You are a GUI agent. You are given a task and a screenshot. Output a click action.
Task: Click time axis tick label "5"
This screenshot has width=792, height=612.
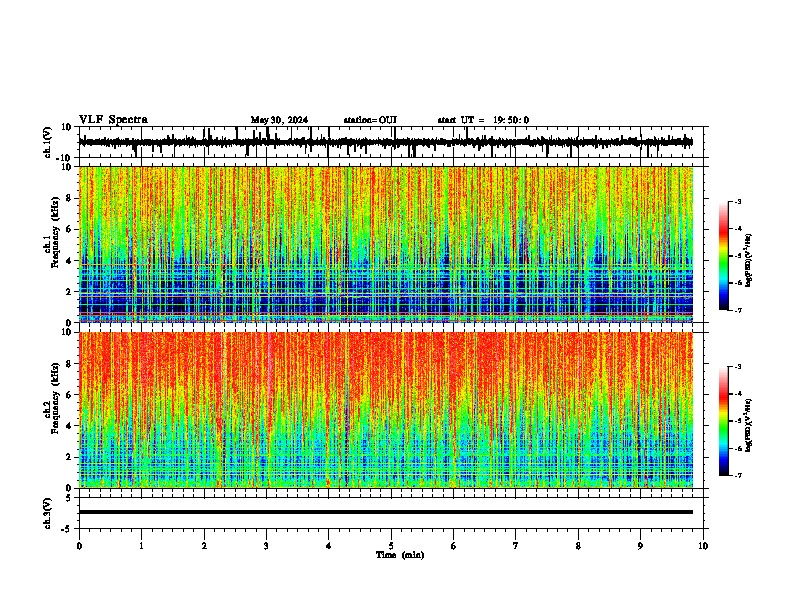coord(391,546)
